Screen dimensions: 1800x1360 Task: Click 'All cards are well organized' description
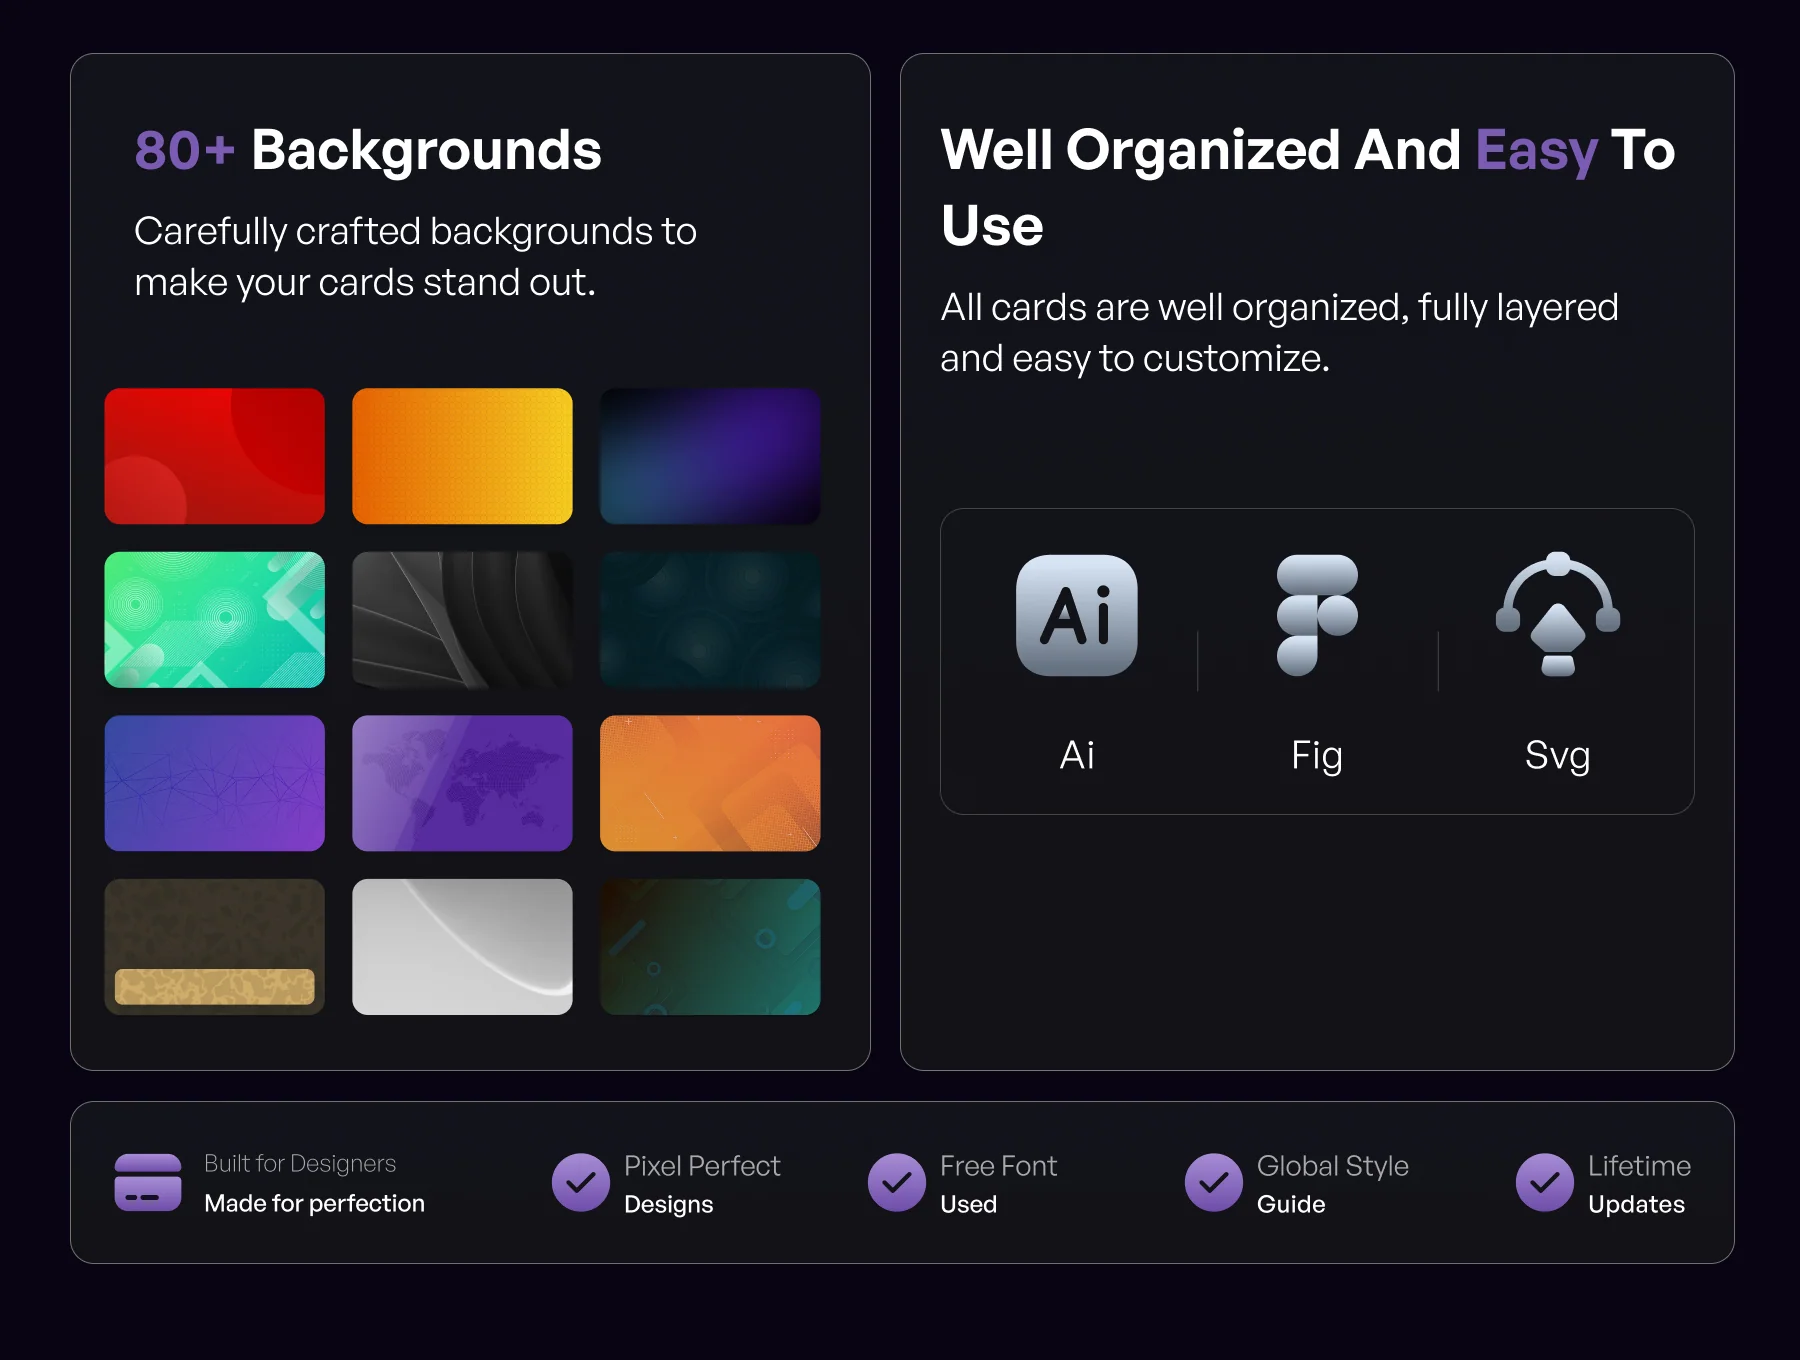[1279, 333]
